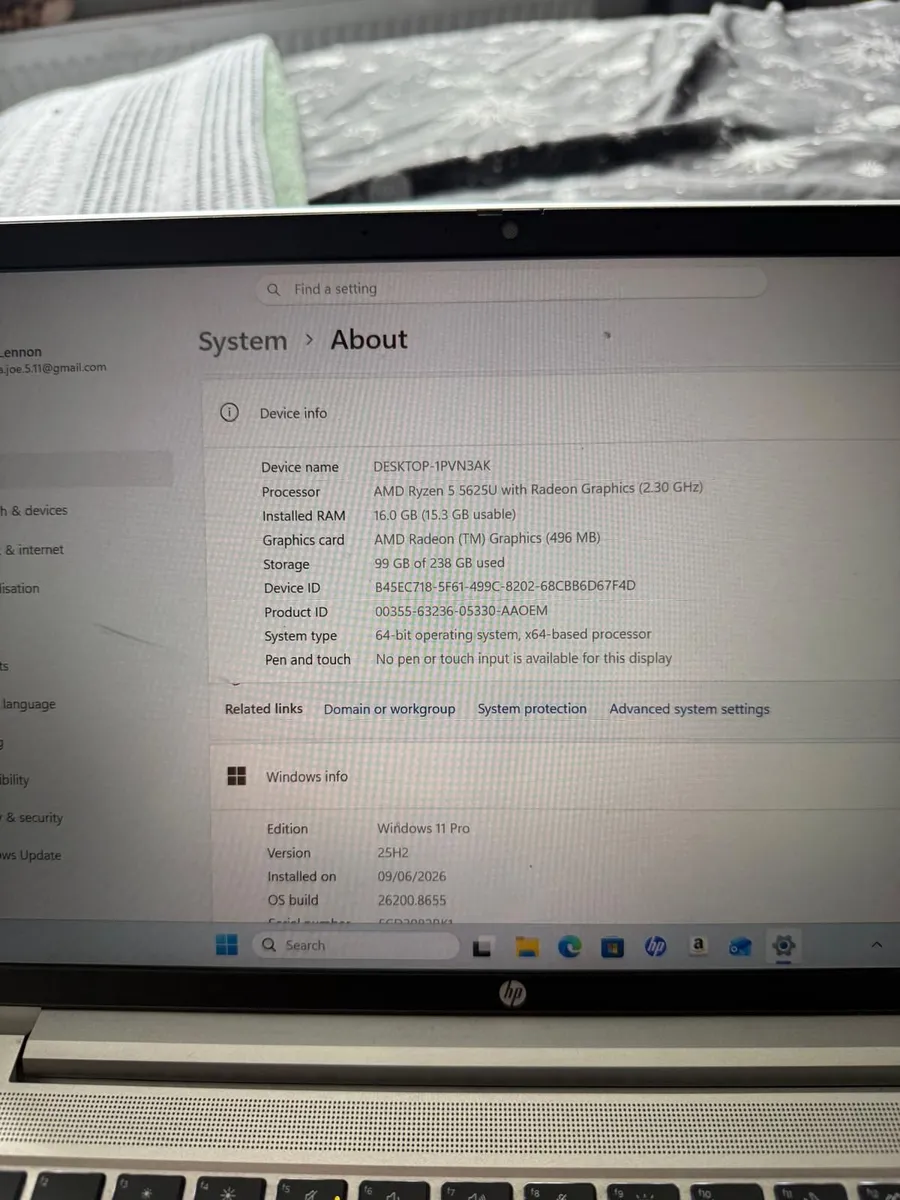Open Domain or workgroup link

click(x=389, y=709)
